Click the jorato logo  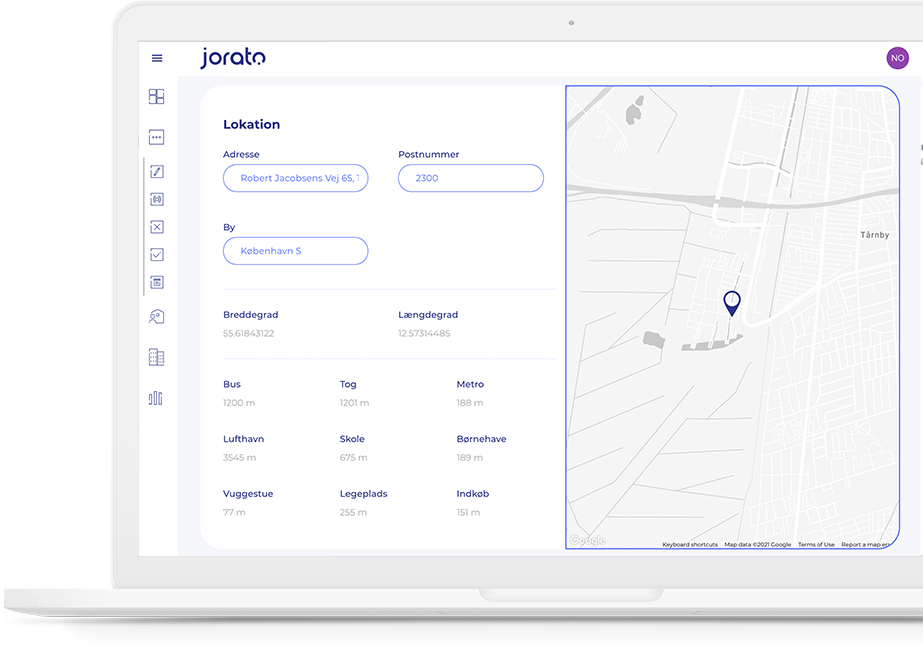[231, 58]
